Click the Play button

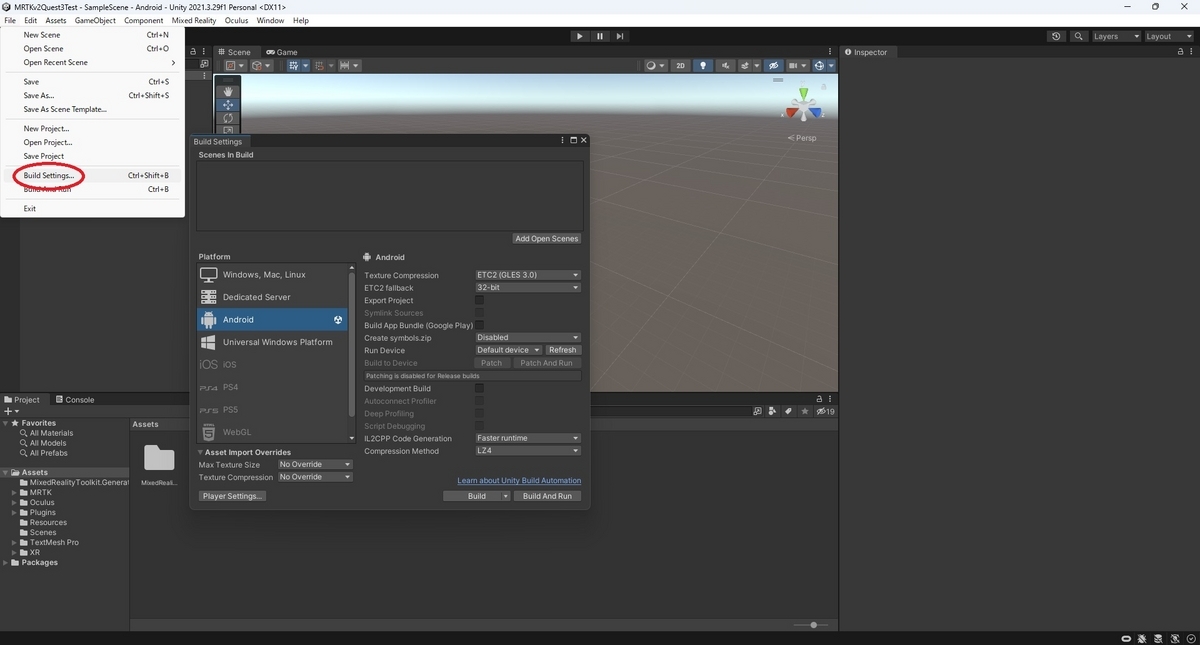point(579,36)
